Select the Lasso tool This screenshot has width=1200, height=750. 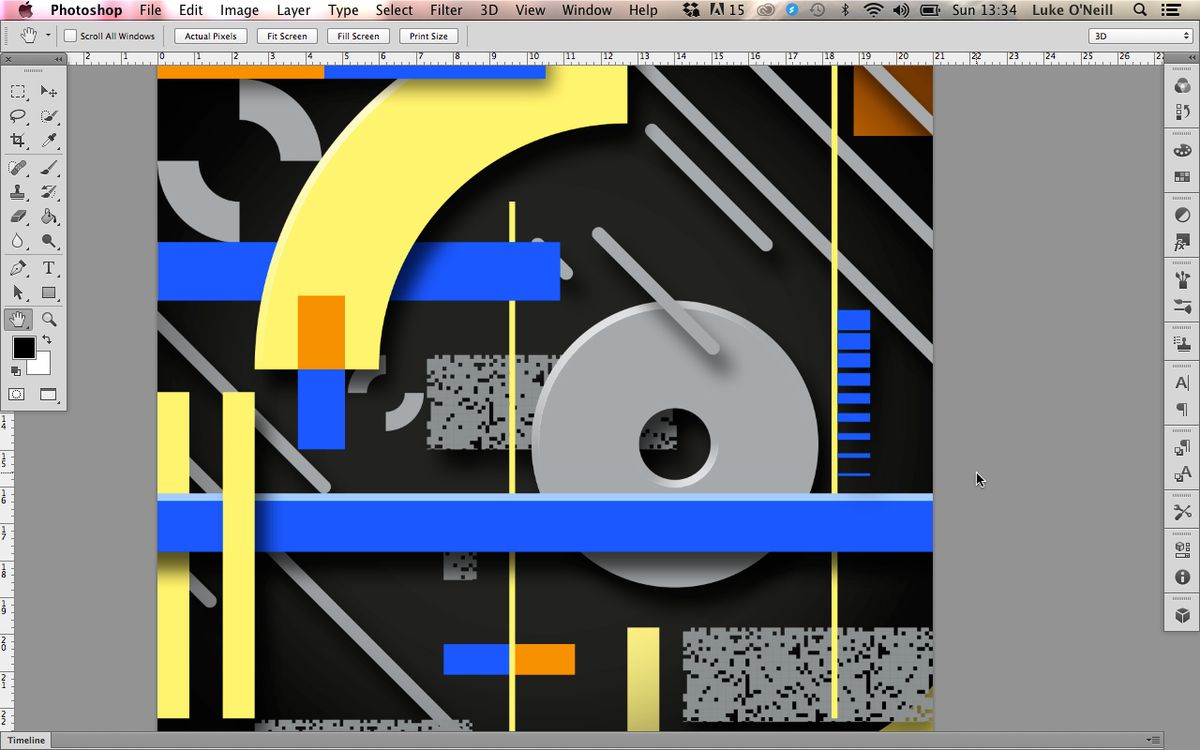[18, 117]
